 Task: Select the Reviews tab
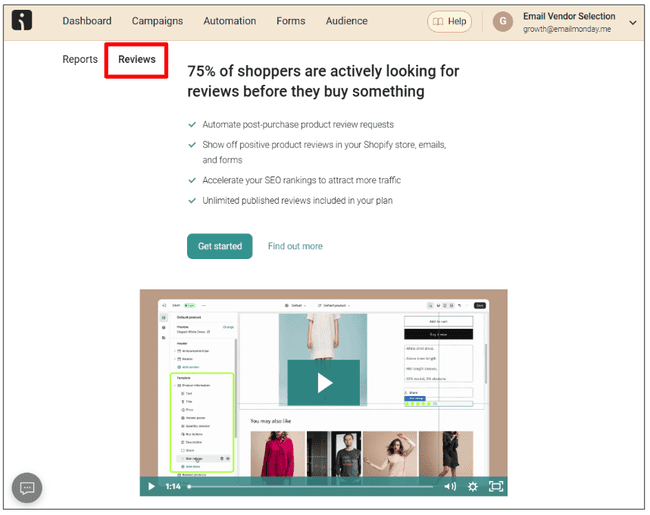tap(137, 59)
